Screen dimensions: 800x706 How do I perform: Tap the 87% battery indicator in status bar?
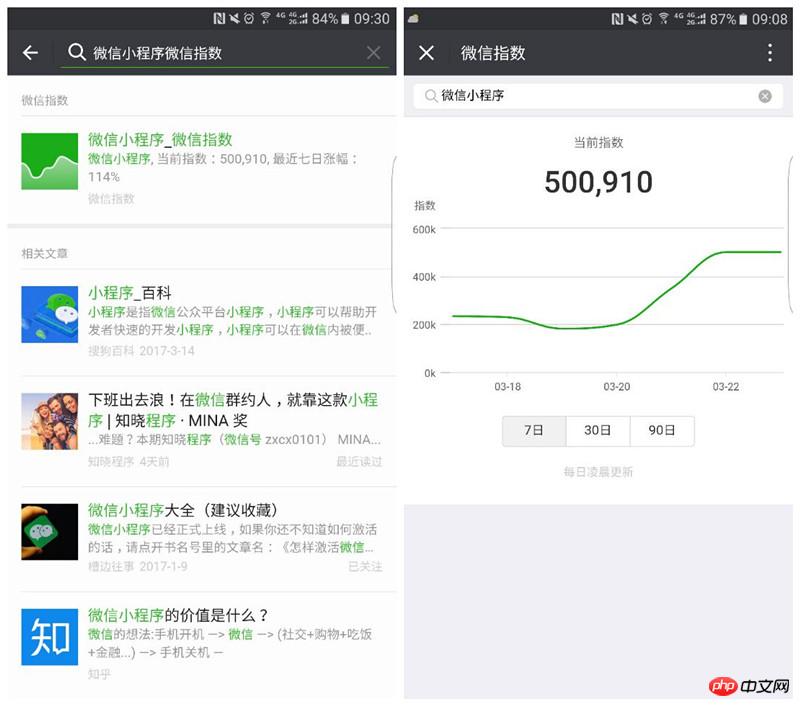[x=729, y=19]
